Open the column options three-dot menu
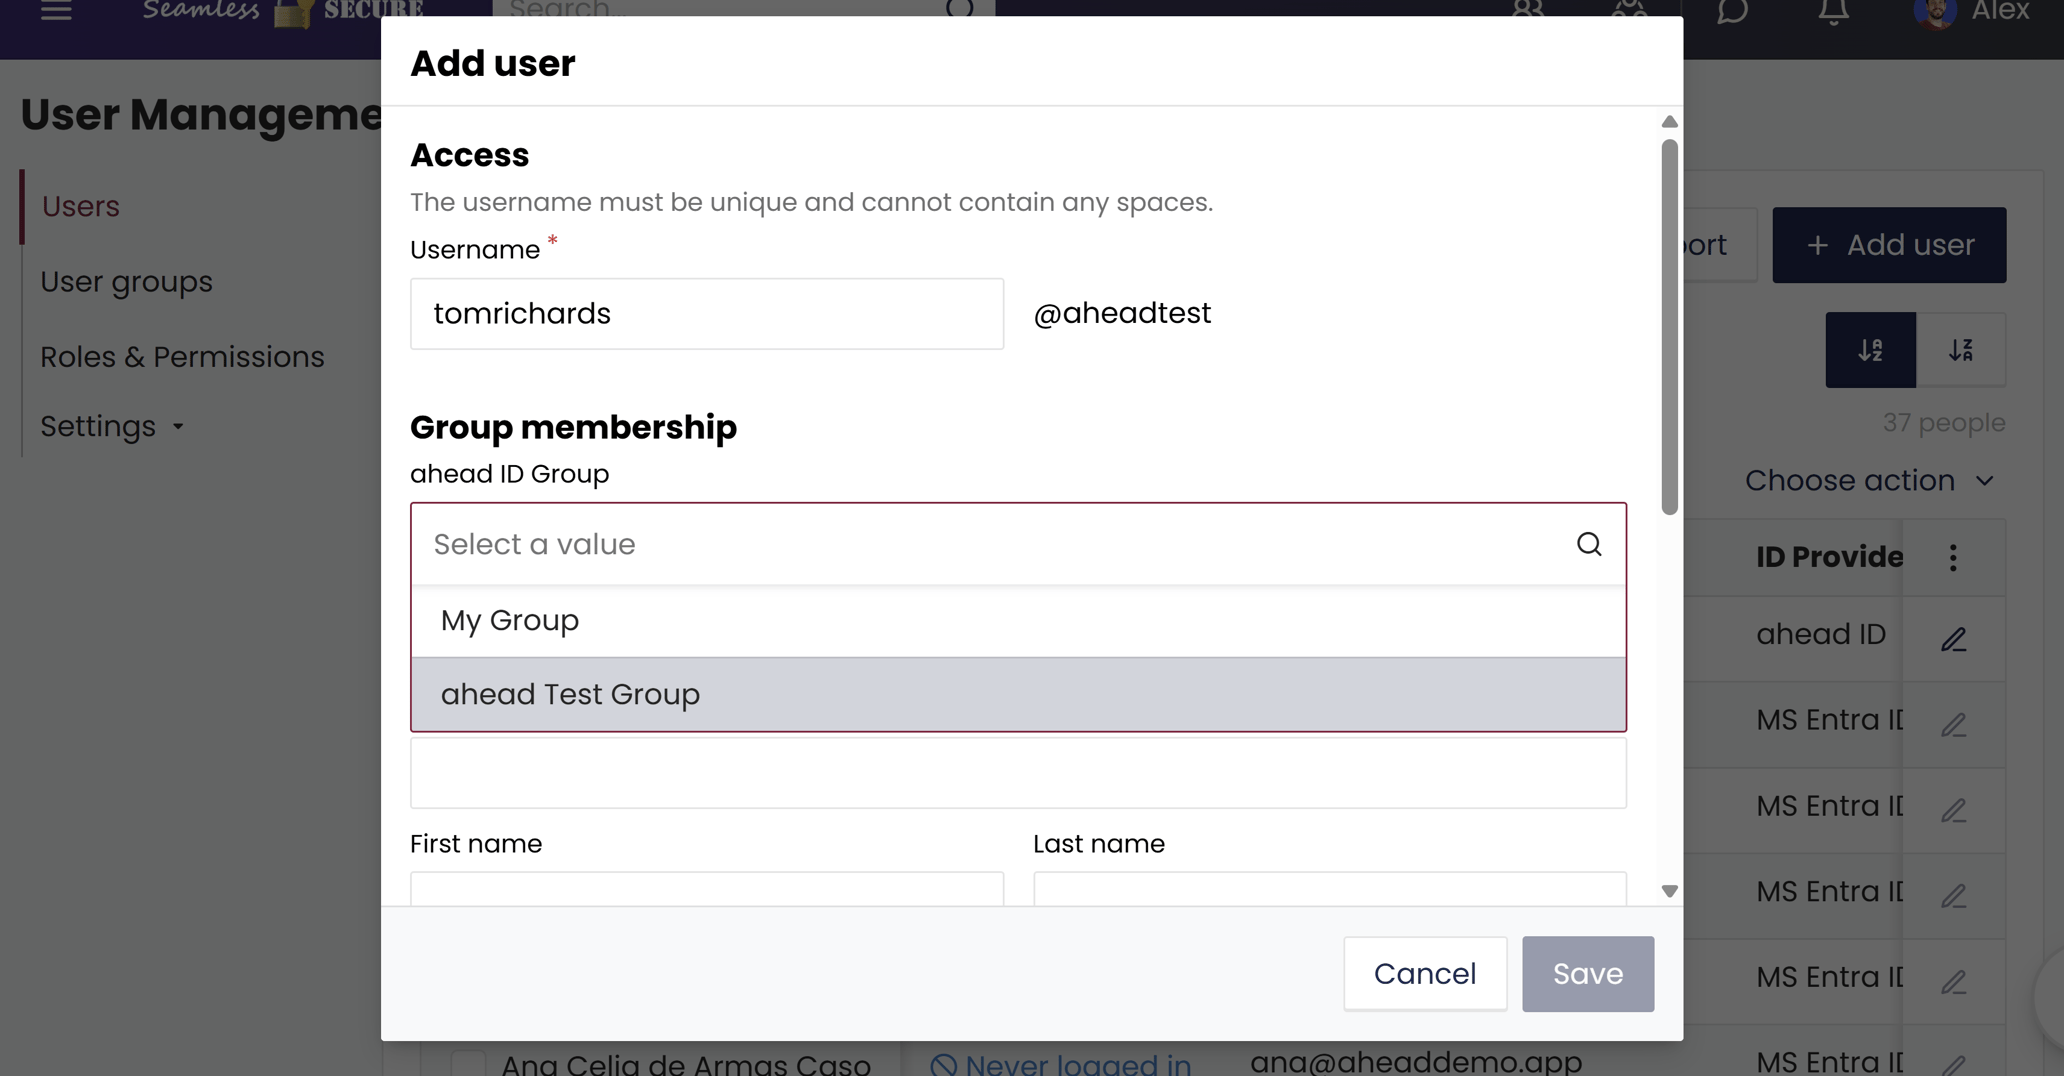2064x1076 pixels. [x=1953, y=557]
